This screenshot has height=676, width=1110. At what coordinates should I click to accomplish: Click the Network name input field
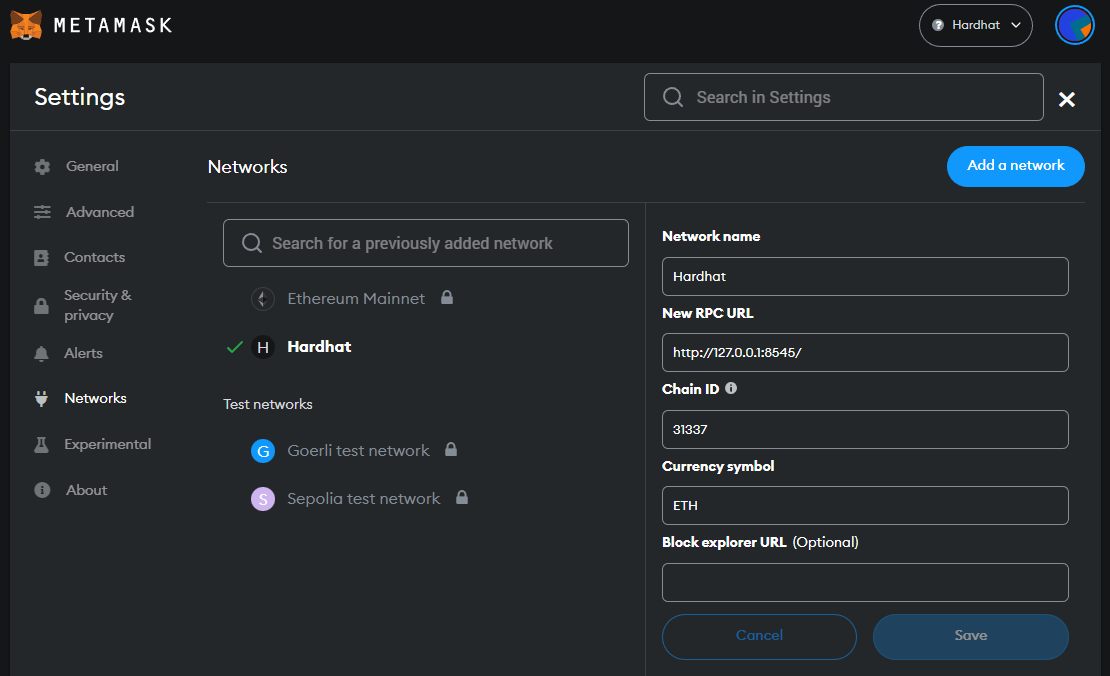click(x=865, y=276)
